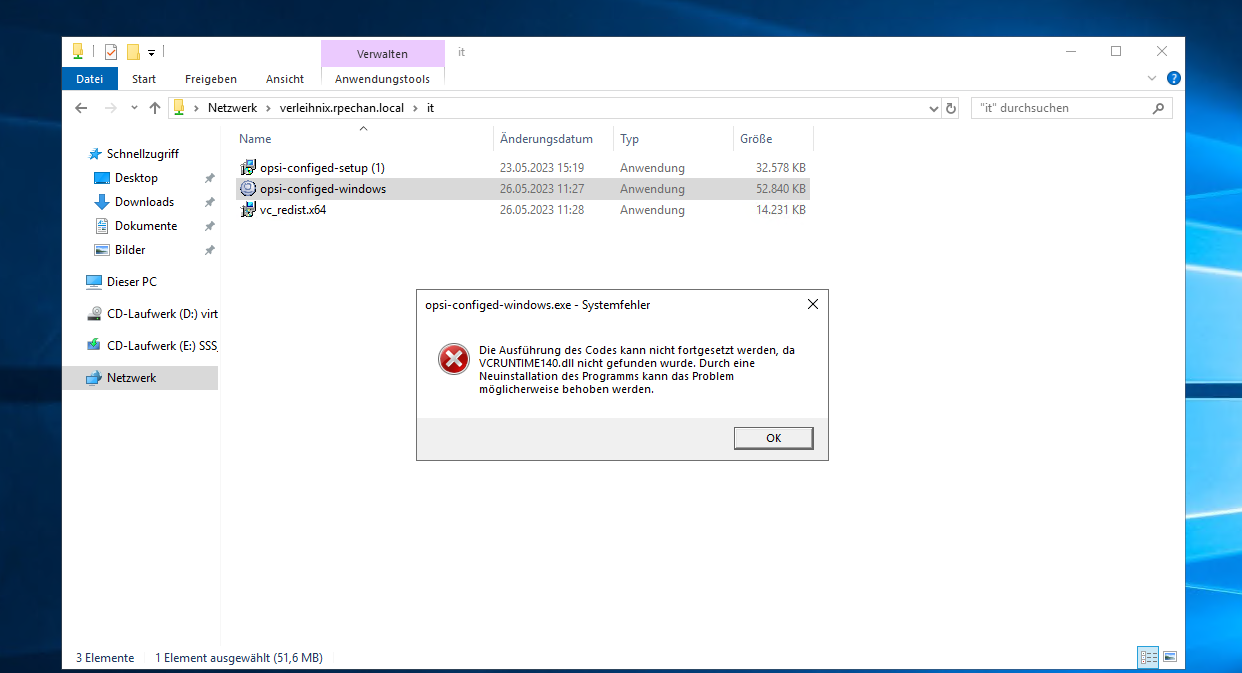The image size is (1242, 673).
Task: Click the red error icon in dialog
Action: tap(454, 359)
